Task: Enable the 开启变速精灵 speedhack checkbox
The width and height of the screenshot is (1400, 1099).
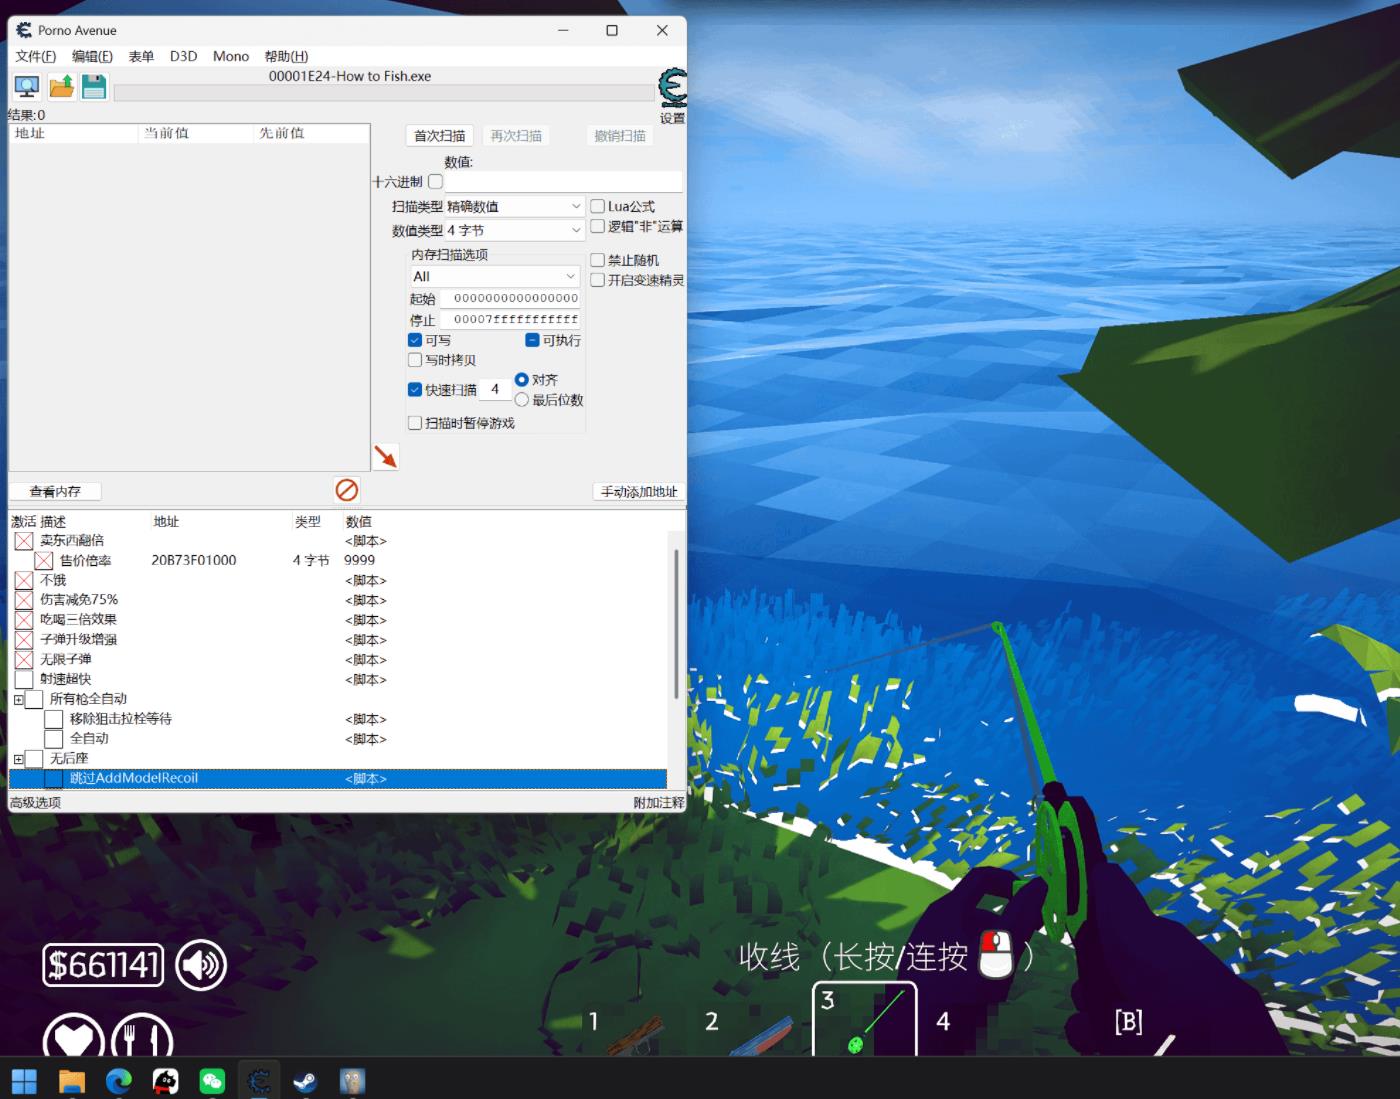Action: [x=597, y=280]
